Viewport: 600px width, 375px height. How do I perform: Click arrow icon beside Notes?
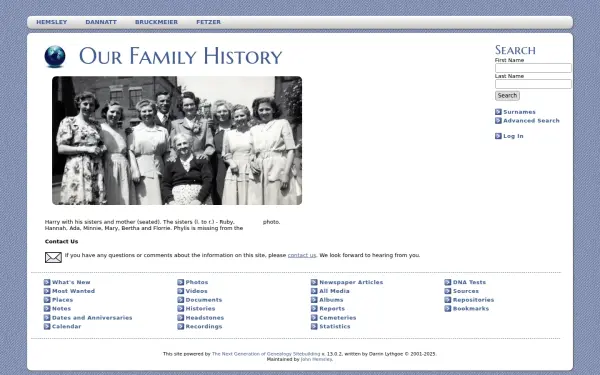coord(47,309)
